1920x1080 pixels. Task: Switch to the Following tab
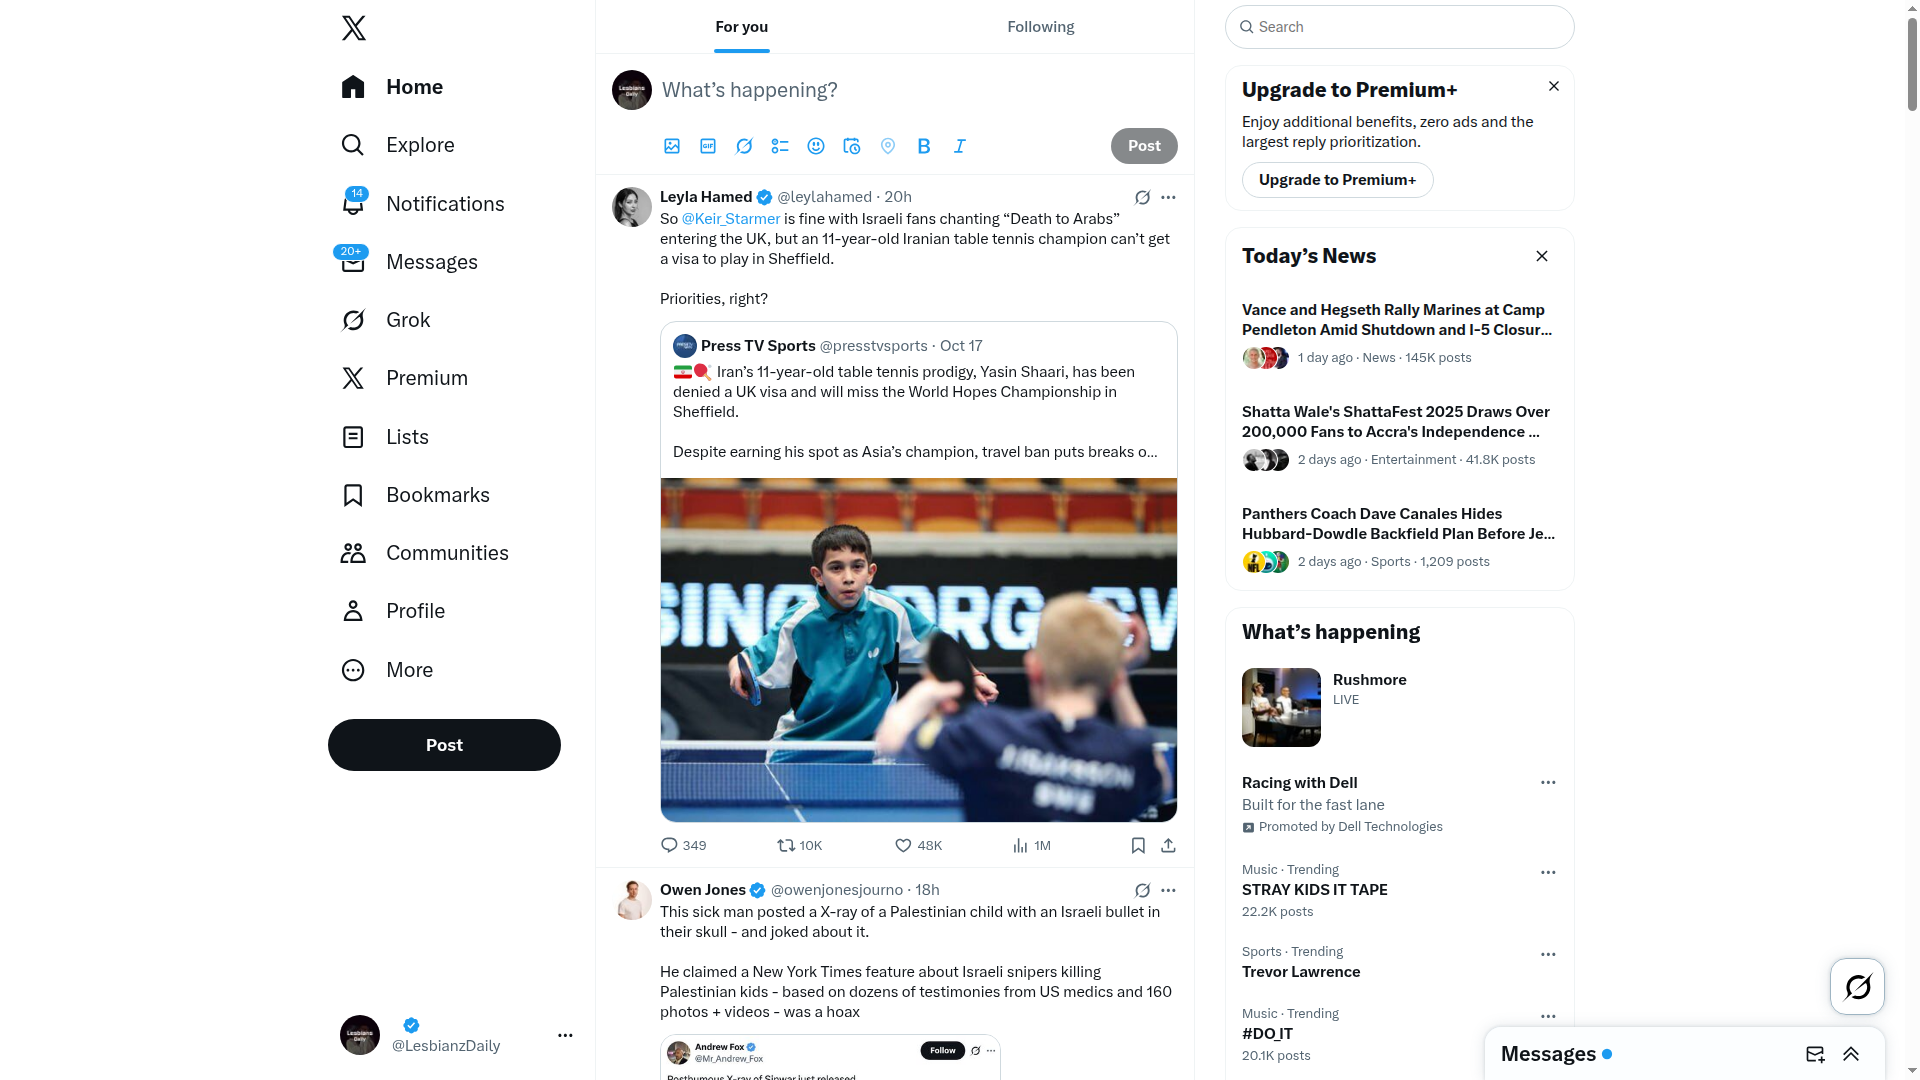tap(1040, 27)
